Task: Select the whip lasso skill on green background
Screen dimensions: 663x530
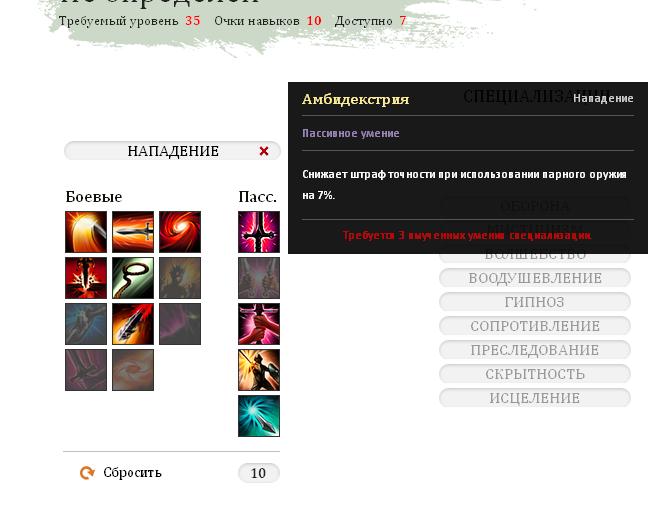Action: pyautogui.click(x=133, y=278)
